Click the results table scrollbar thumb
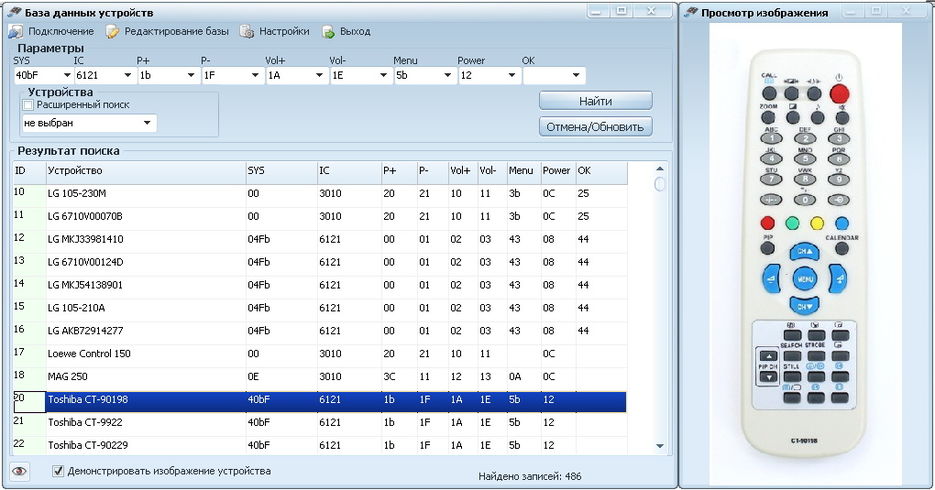The height and width of the screenshot is (490, 935). tap(660, 184)
